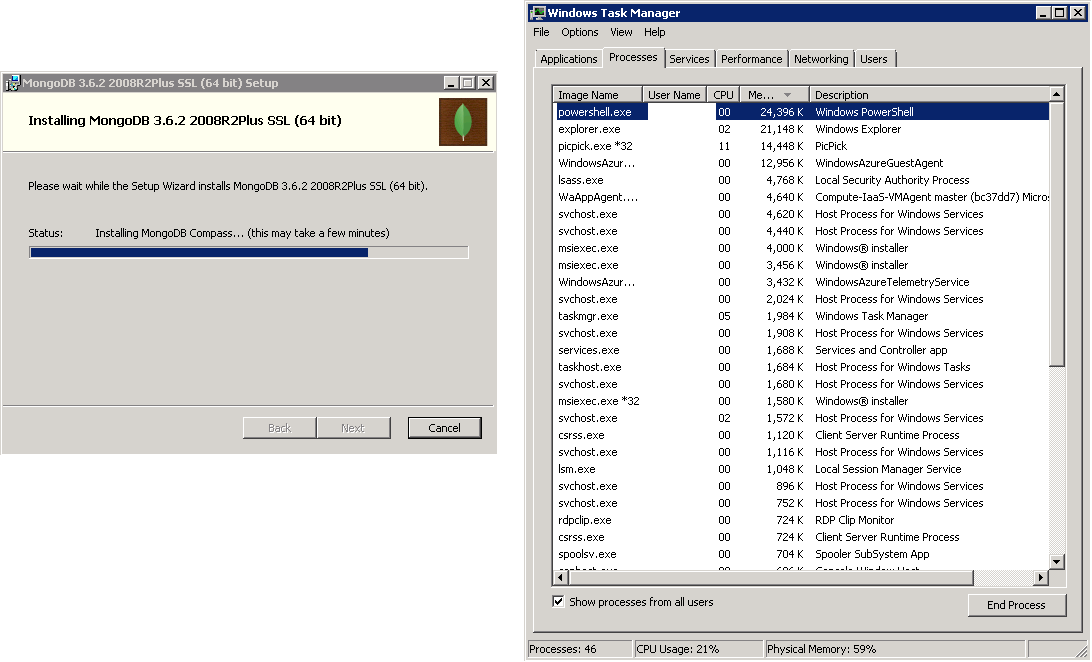Switch to the Users tab
The image size is (1092, 662).
873,59
